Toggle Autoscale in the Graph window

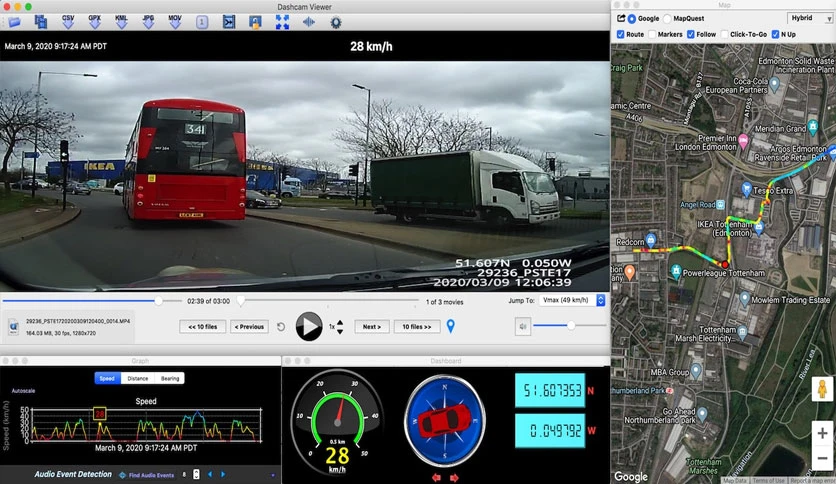click(23, 391)
